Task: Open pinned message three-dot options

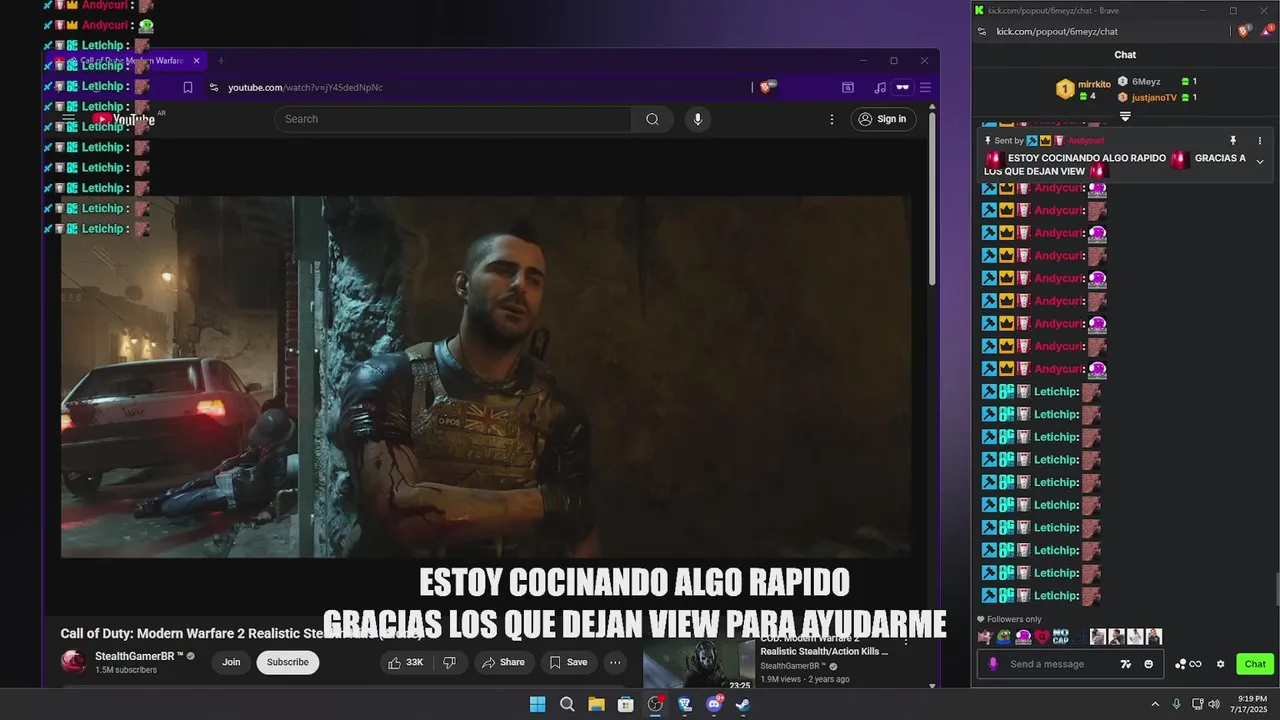Action: click(x=1260, y=141)
